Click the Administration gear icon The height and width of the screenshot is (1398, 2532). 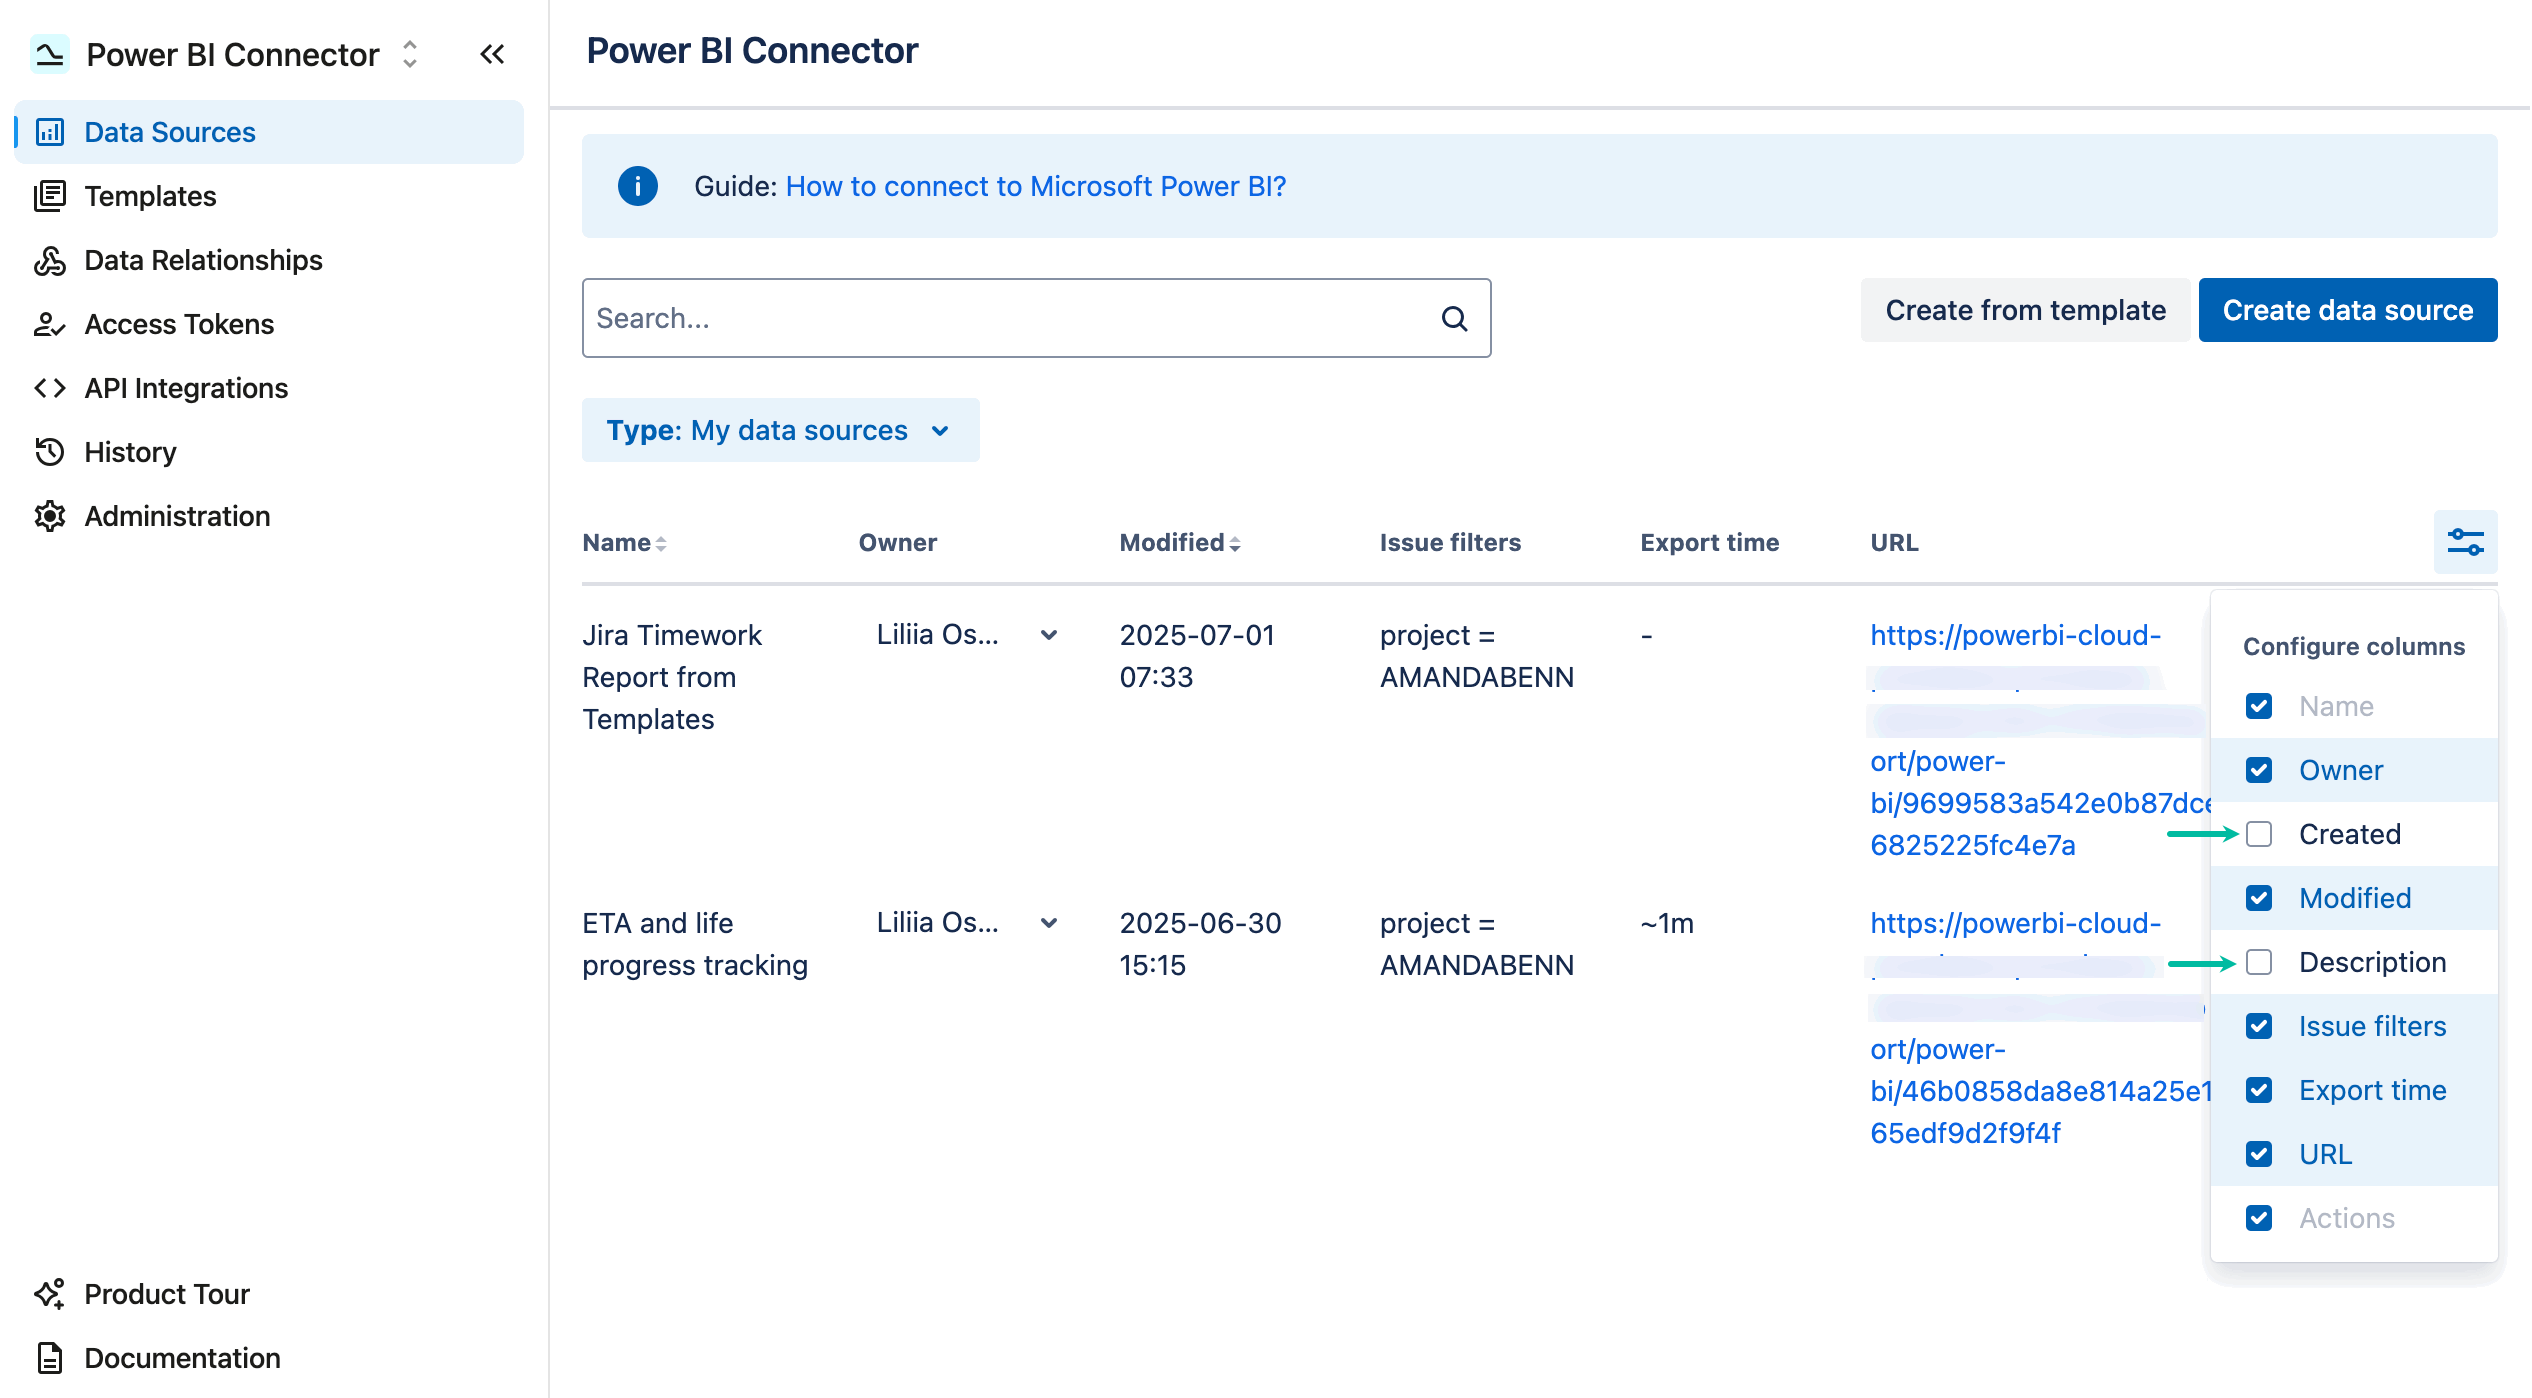(50, 516)
